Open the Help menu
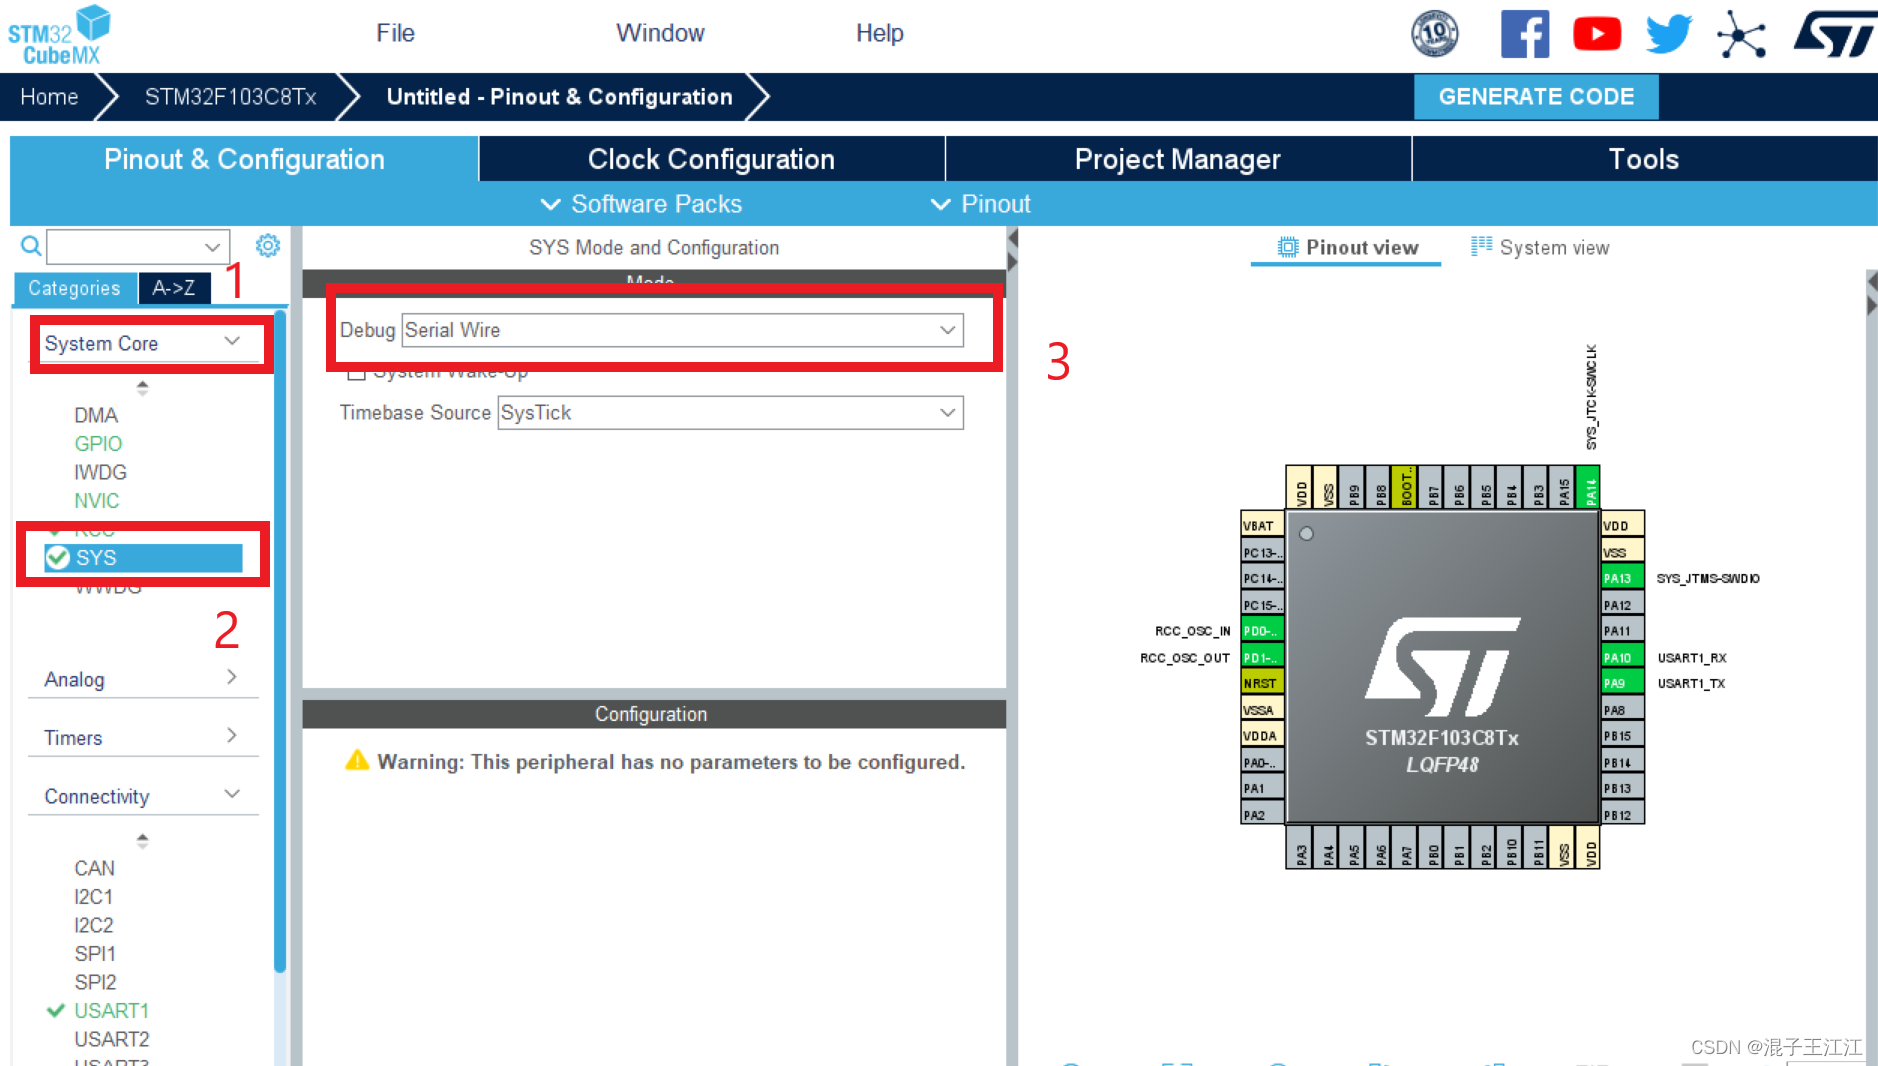Screen dimensions: 1878x1066 [879, 33]
